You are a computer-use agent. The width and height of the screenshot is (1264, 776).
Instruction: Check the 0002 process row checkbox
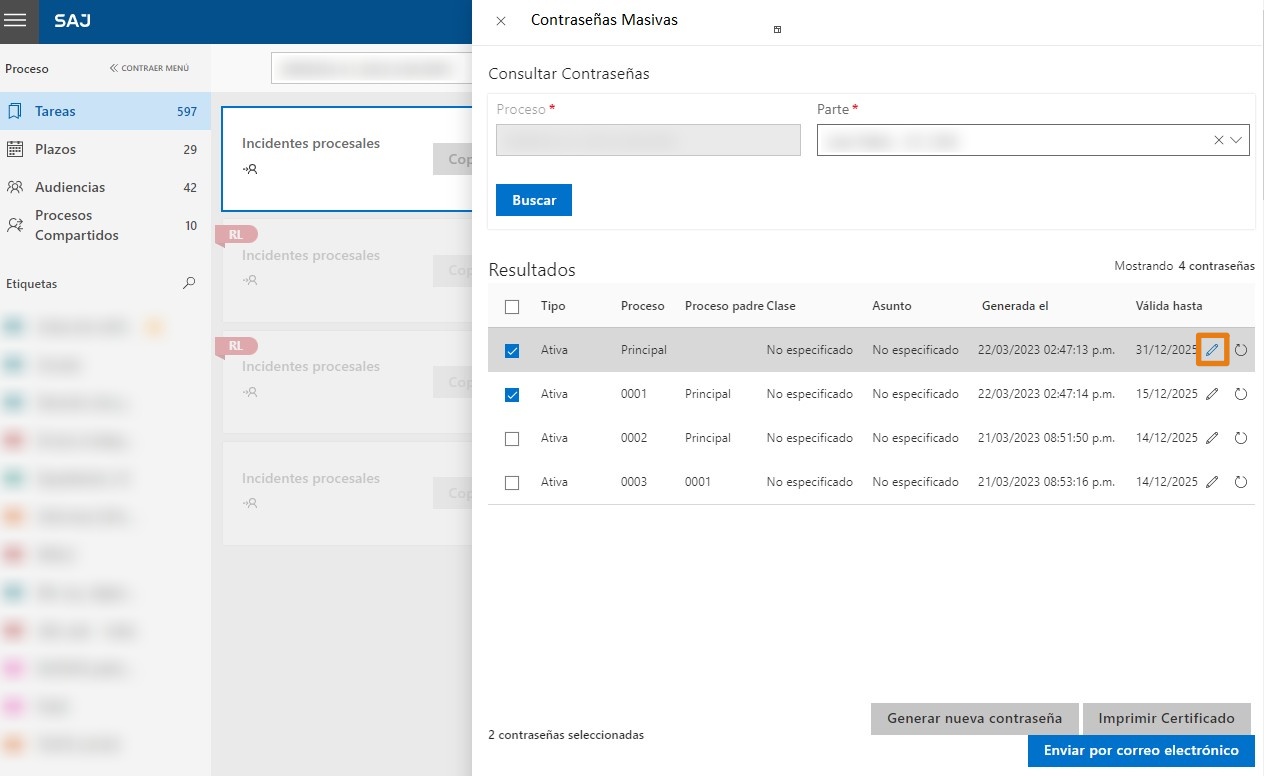point(512,439)
